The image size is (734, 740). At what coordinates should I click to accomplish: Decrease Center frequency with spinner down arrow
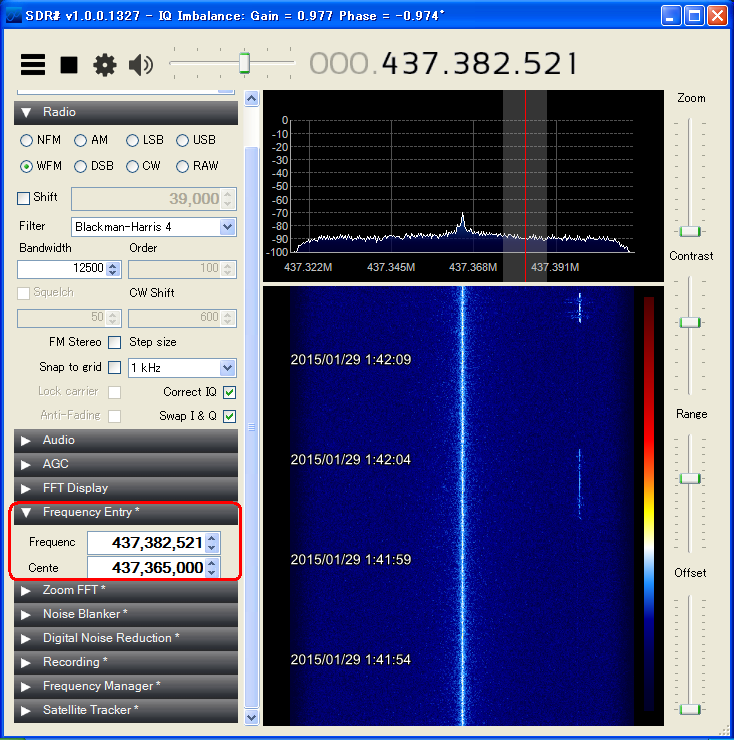click(x=212, y=572)
